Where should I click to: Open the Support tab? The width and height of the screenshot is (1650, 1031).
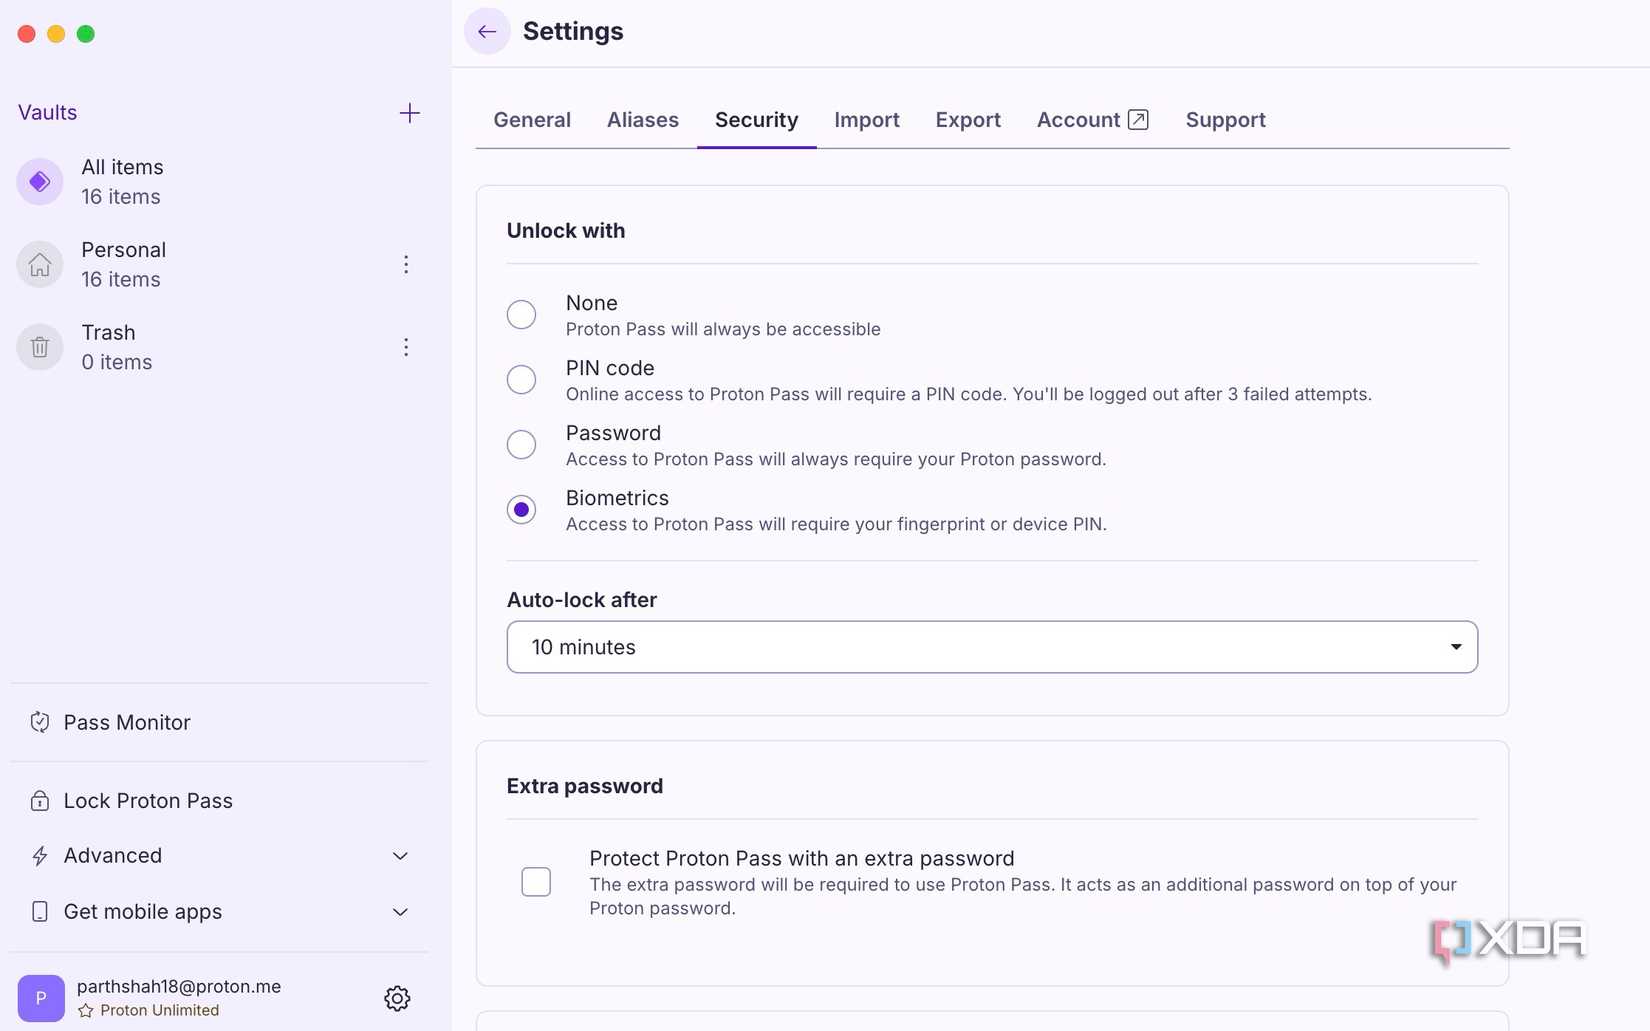point(1226,120)
